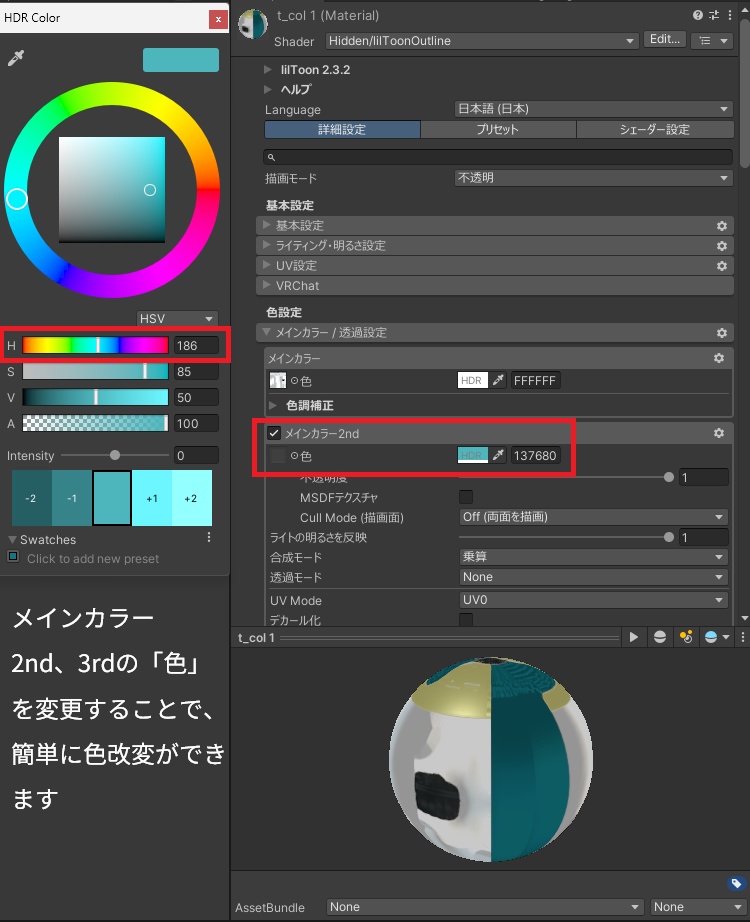The image size is (750, 922).
Task: Play the material preview animation
Action: tap(634, 637)
